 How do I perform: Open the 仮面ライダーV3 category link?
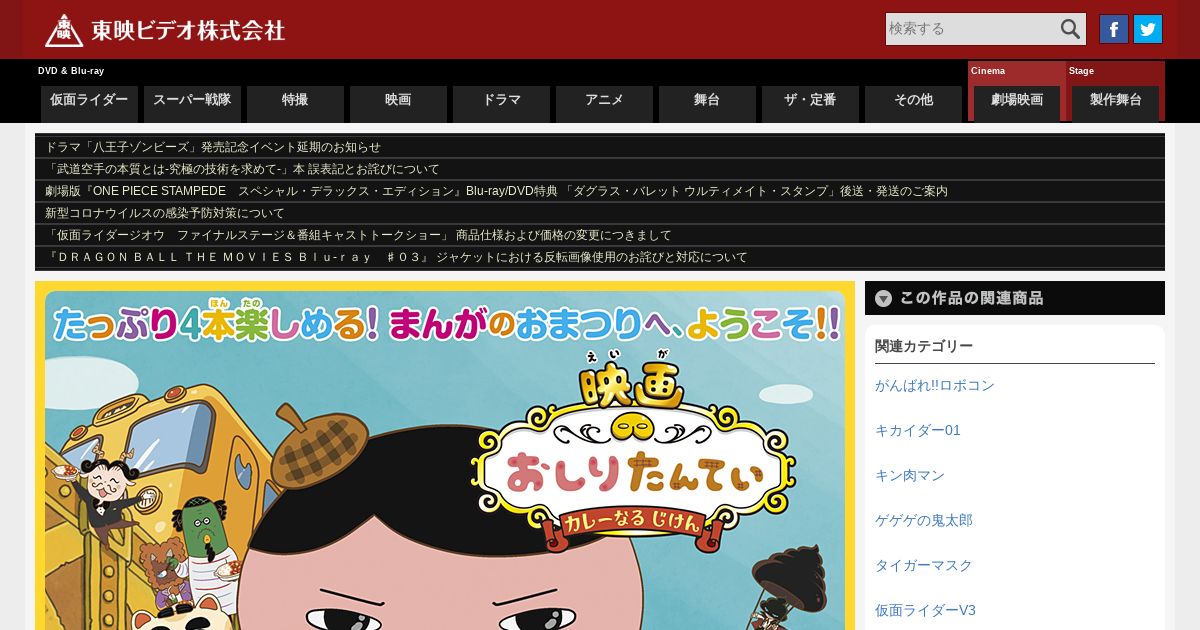point(925,610)
